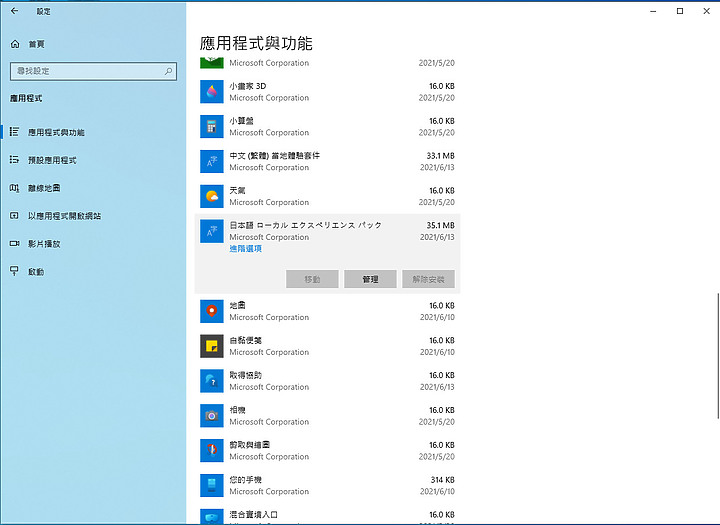Open 應用程式與功能 in the sidebar
Image resolution: width=720 pixels, height=525 pixels.
(x=56, y=132)
